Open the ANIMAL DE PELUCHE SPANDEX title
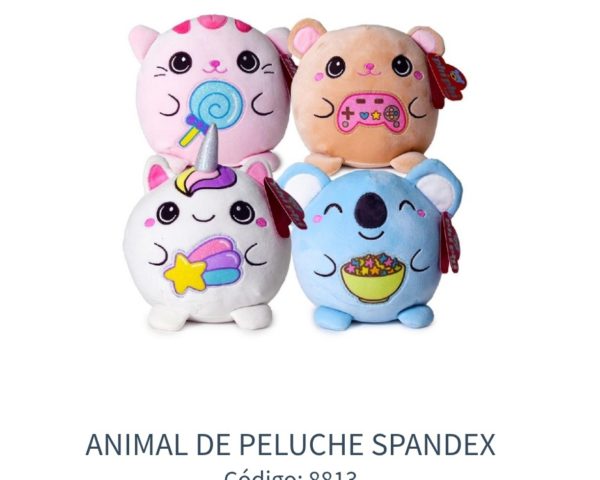600x480 pixels. pos(290,445)
